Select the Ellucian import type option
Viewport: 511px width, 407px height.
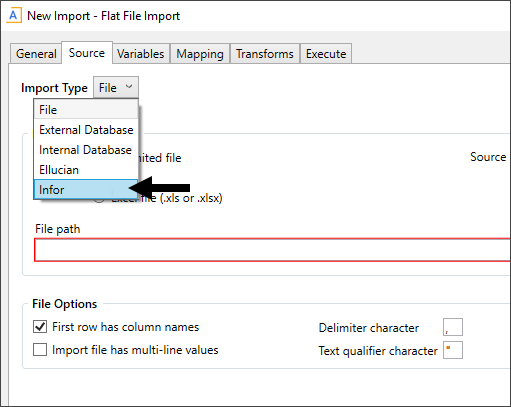click(x=86, y=170)
